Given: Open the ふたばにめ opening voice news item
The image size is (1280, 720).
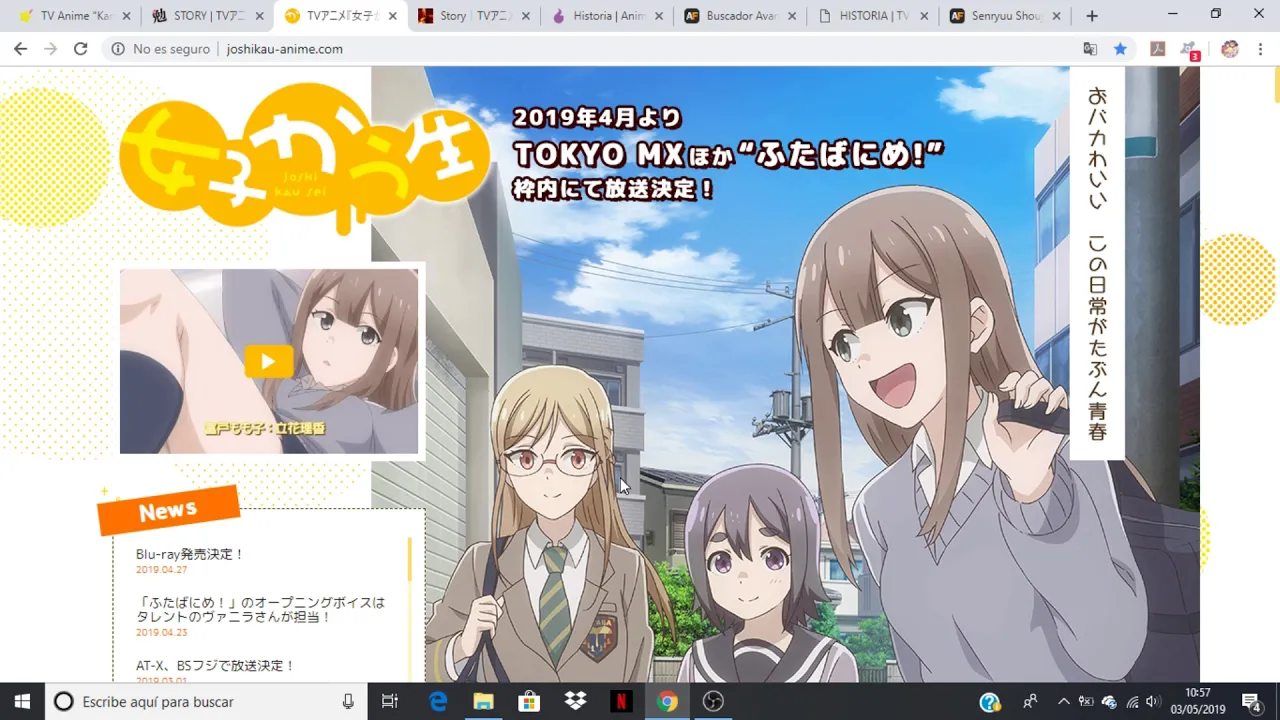Looking at the screenshot, I should [260, 610].
